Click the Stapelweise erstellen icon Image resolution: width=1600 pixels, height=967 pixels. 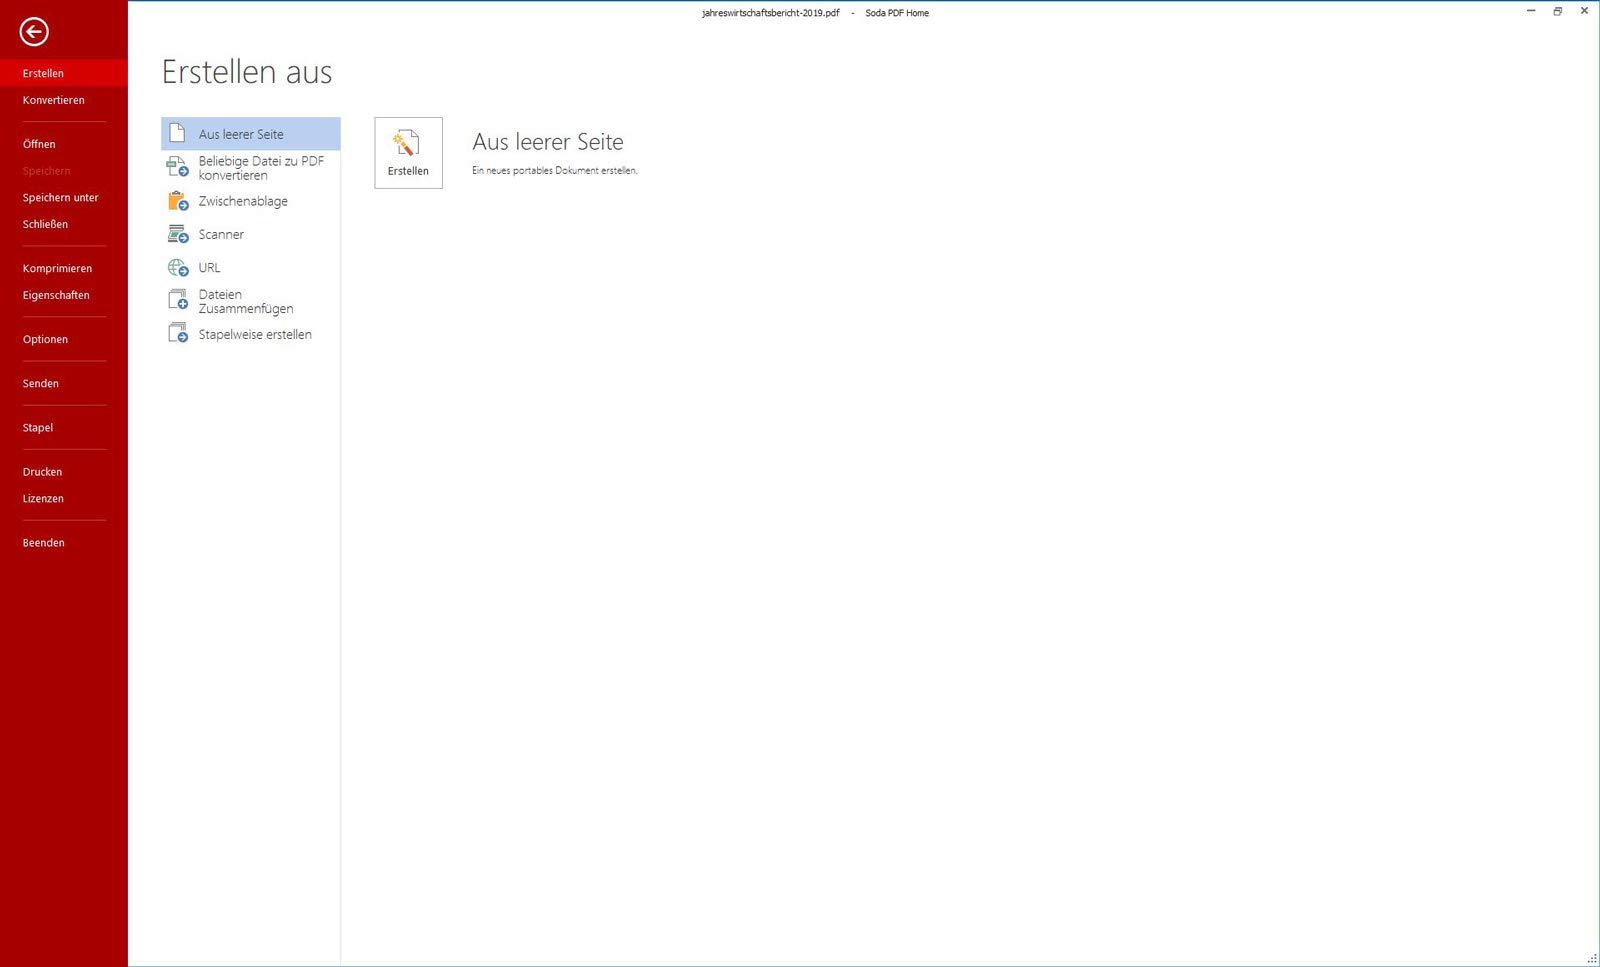pos(178,334)
